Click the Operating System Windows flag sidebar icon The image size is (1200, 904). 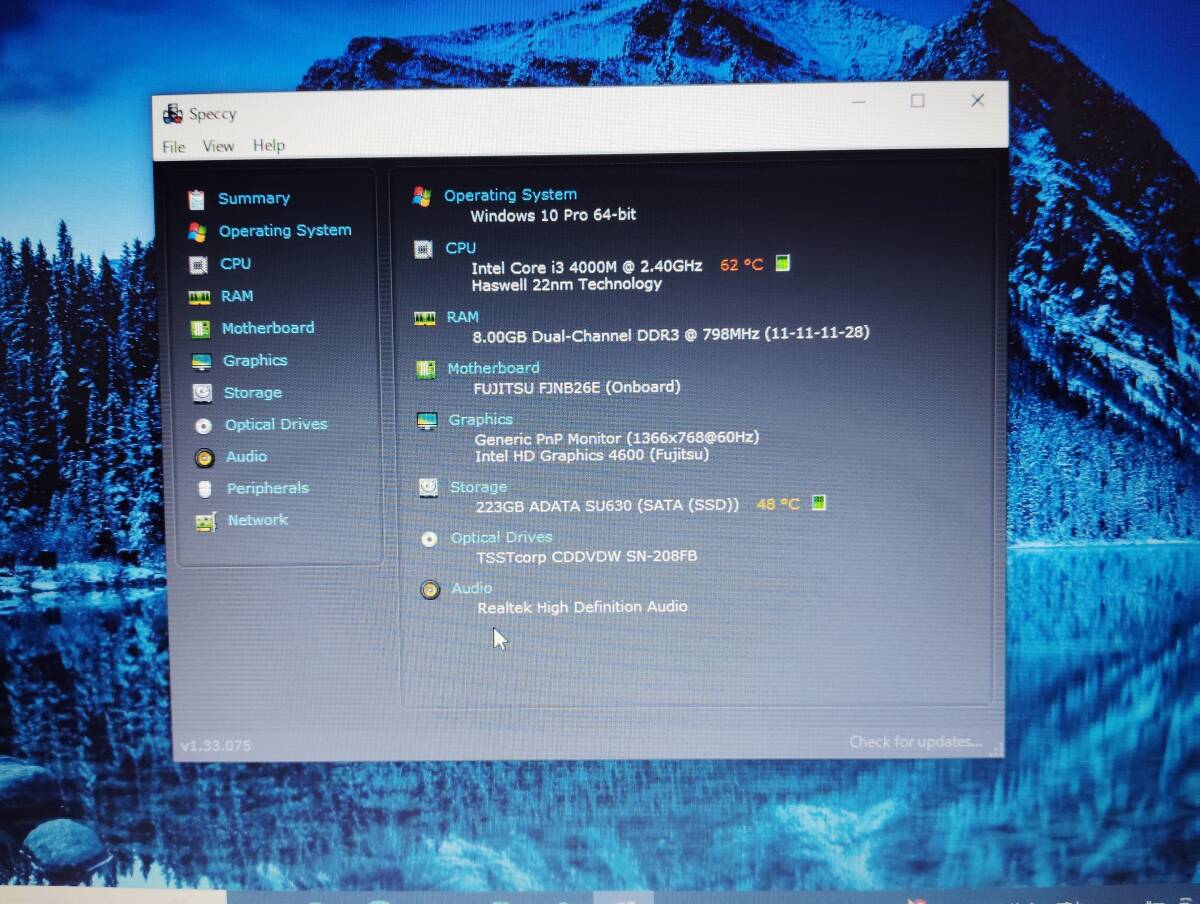coord(197,232)
